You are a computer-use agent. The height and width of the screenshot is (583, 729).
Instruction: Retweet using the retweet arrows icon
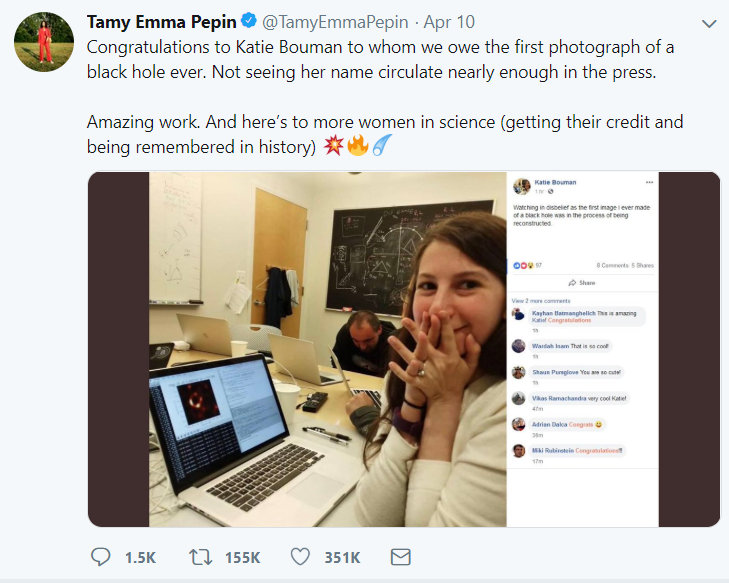point(200,557)
